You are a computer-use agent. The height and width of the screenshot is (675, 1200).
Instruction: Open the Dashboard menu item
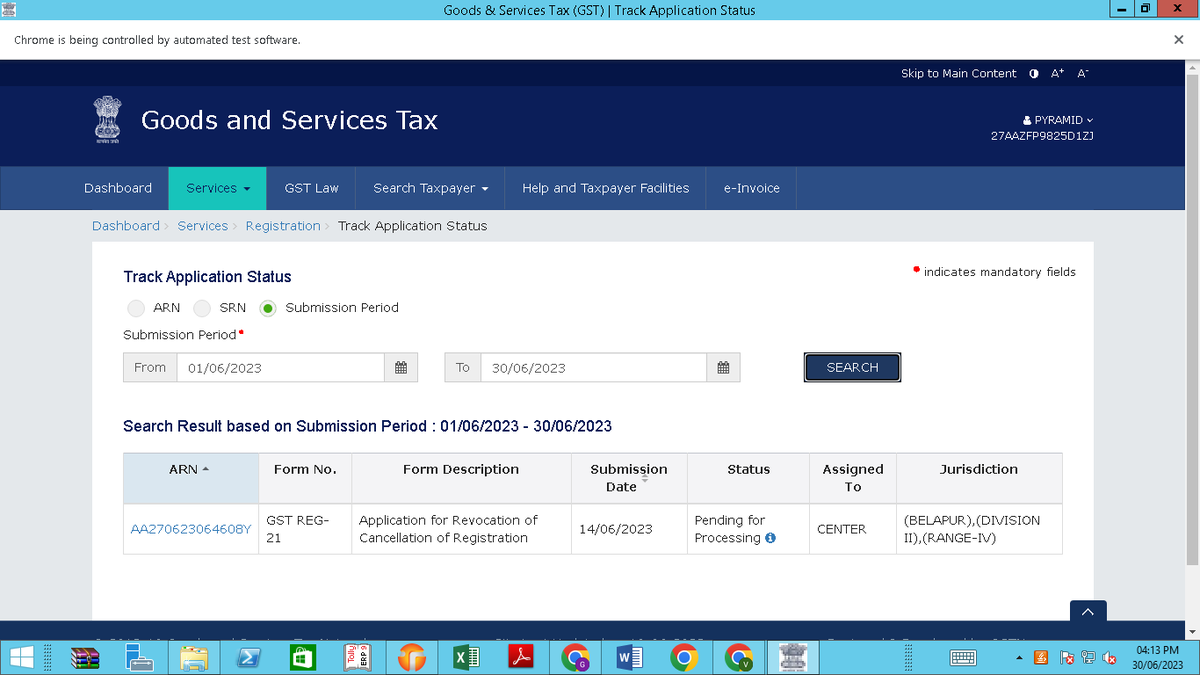[x=118, y=188]
